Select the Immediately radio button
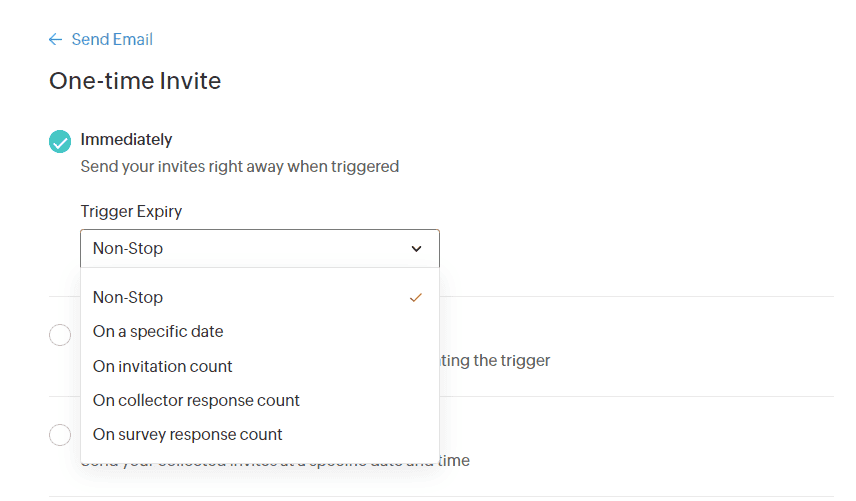The width and height of the screenshot is (856, 501). (x=60, y=142)
